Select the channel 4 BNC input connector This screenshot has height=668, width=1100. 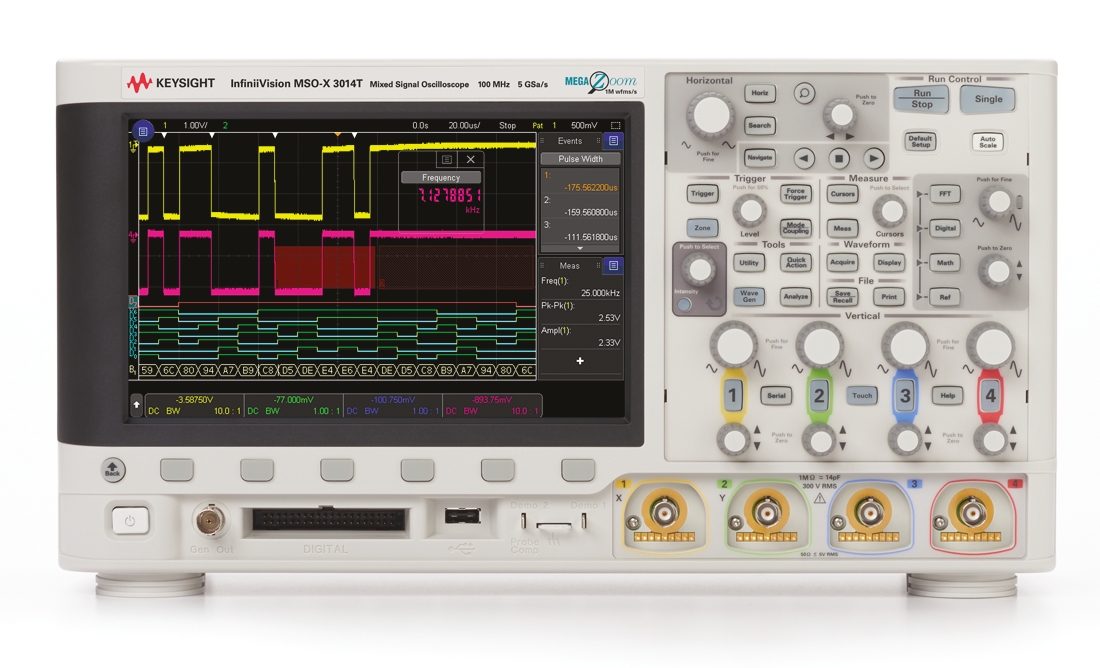coord(972,512)
